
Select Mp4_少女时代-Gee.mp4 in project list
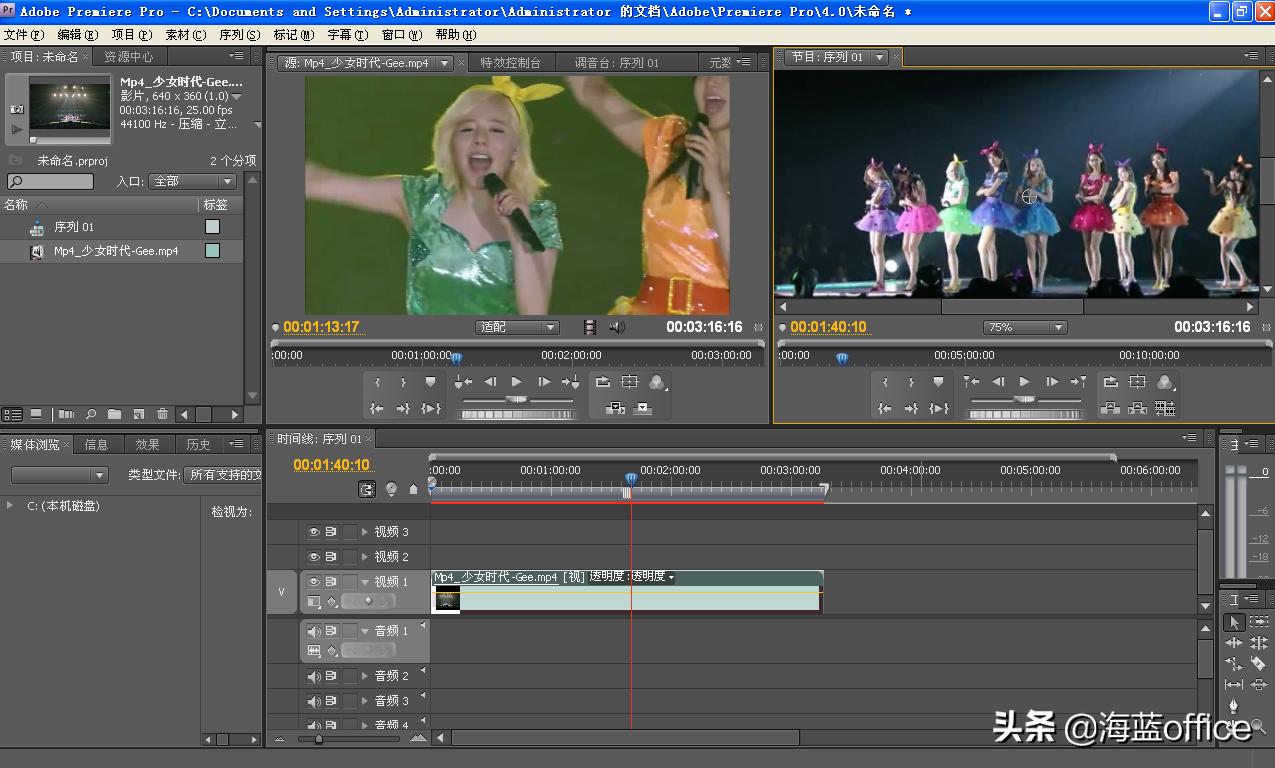click(x=116, y=251)
